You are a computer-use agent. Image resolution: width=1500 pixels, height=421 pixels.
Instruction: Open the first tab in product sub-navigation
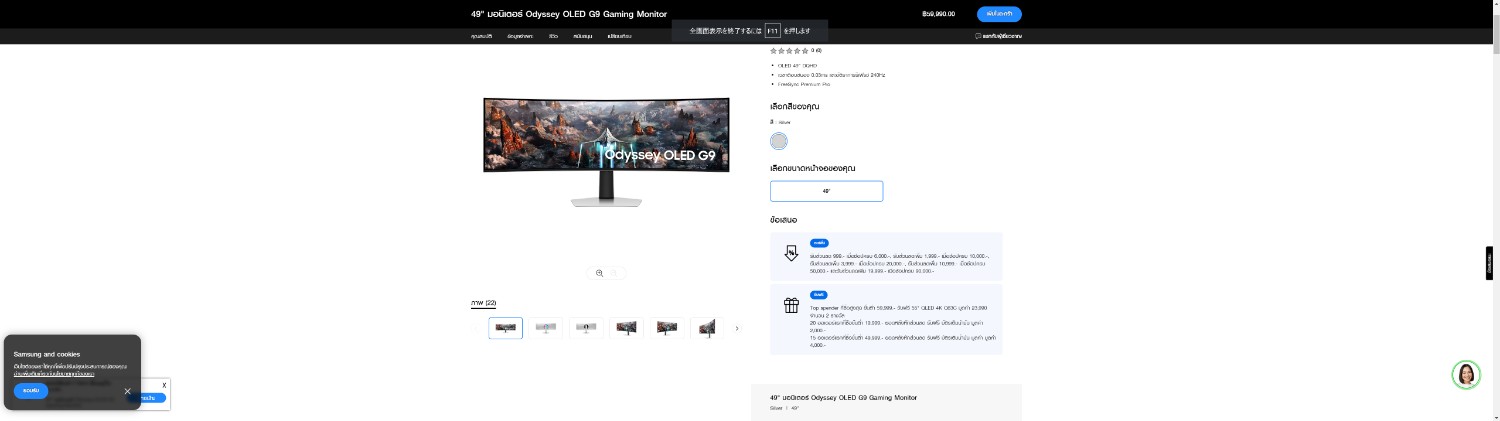tap(482, 36)
